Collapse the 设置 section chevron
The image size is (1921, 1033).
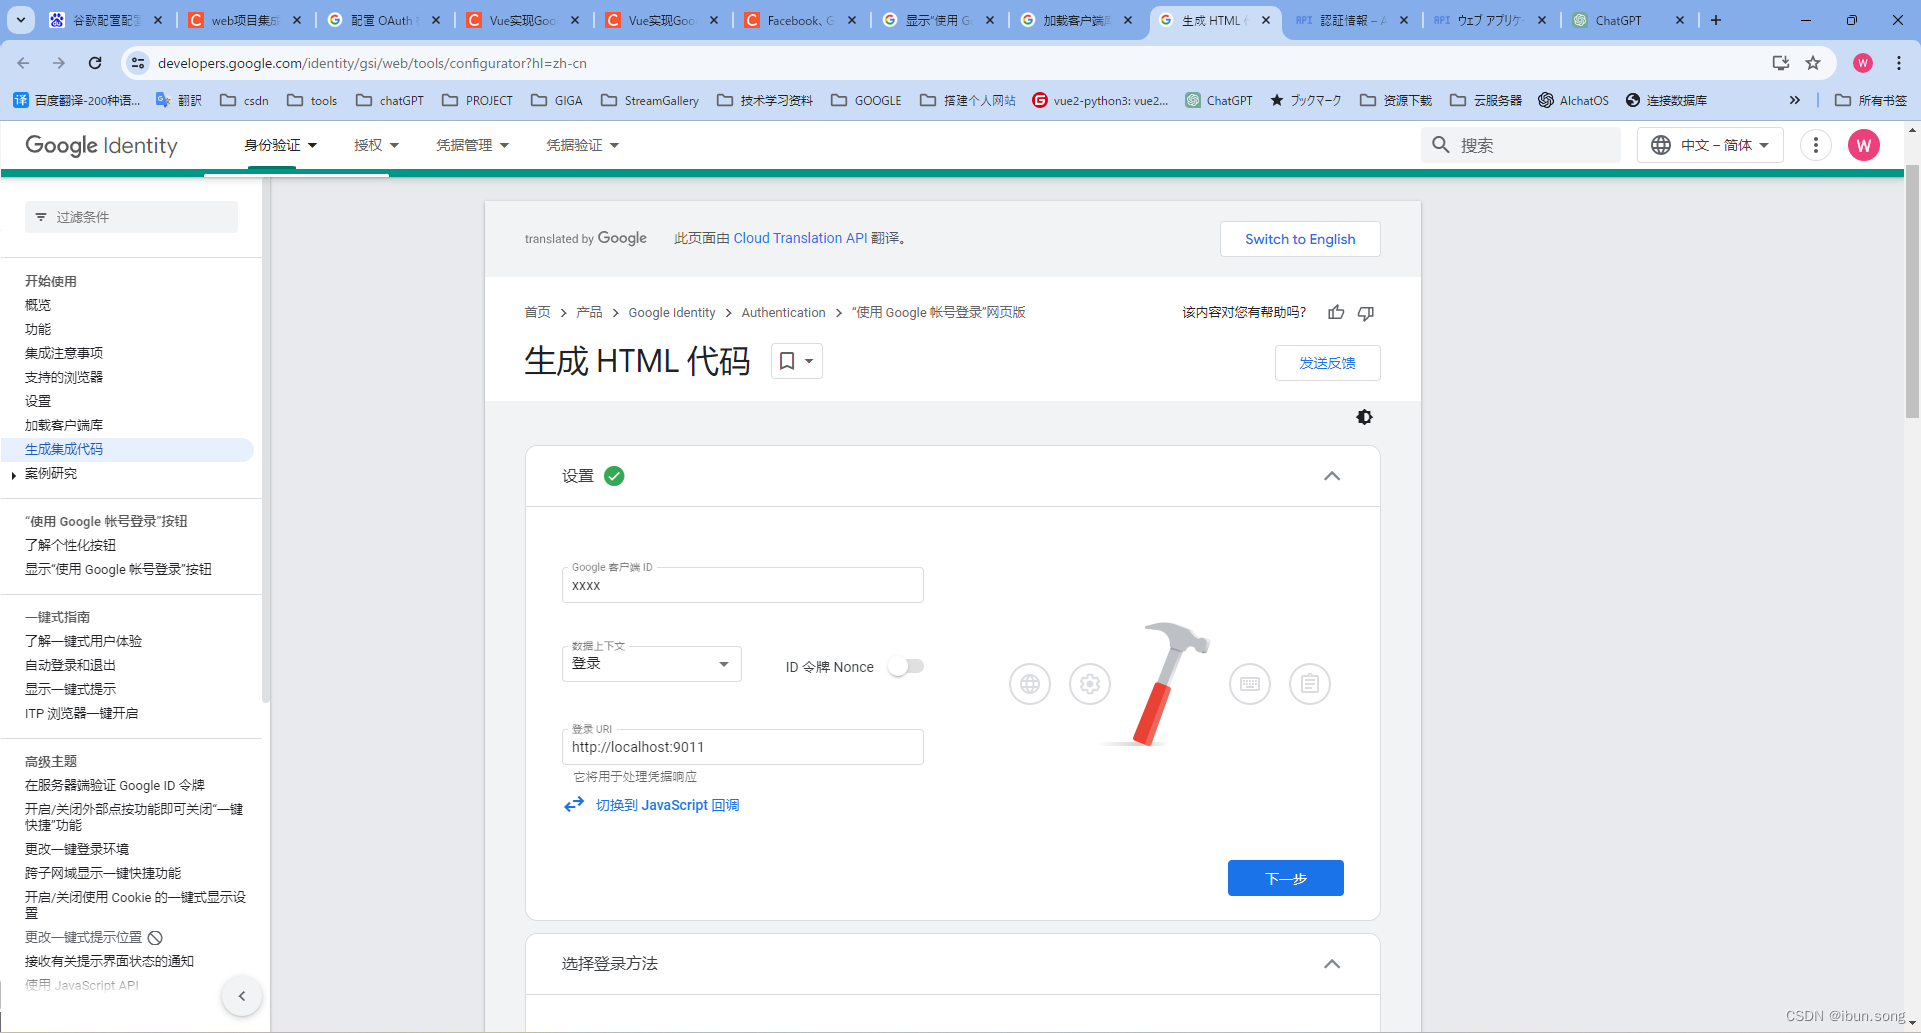click(1331, 476)
